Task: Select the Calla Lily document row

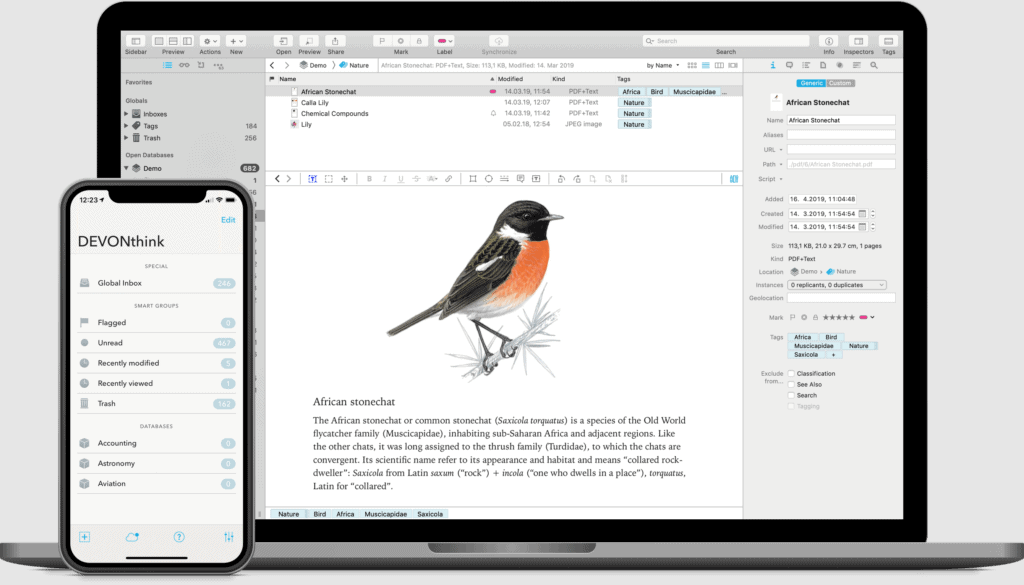Action: (504, 103)
